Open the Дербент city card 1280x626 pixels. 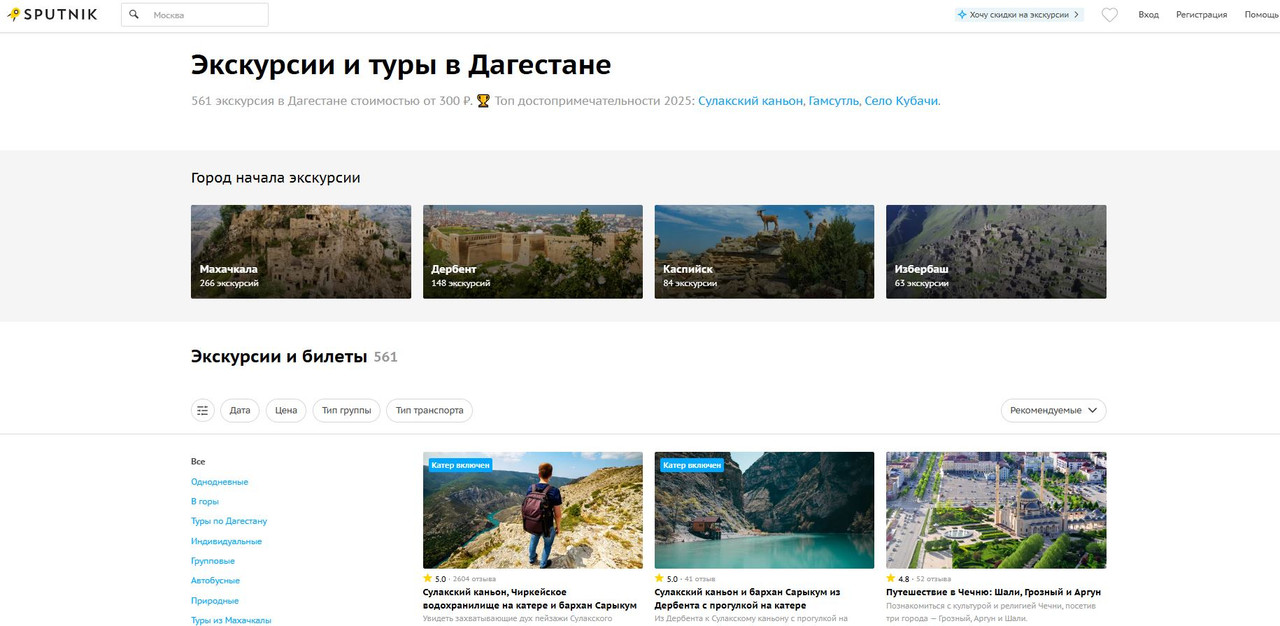(x=533, y=252)
